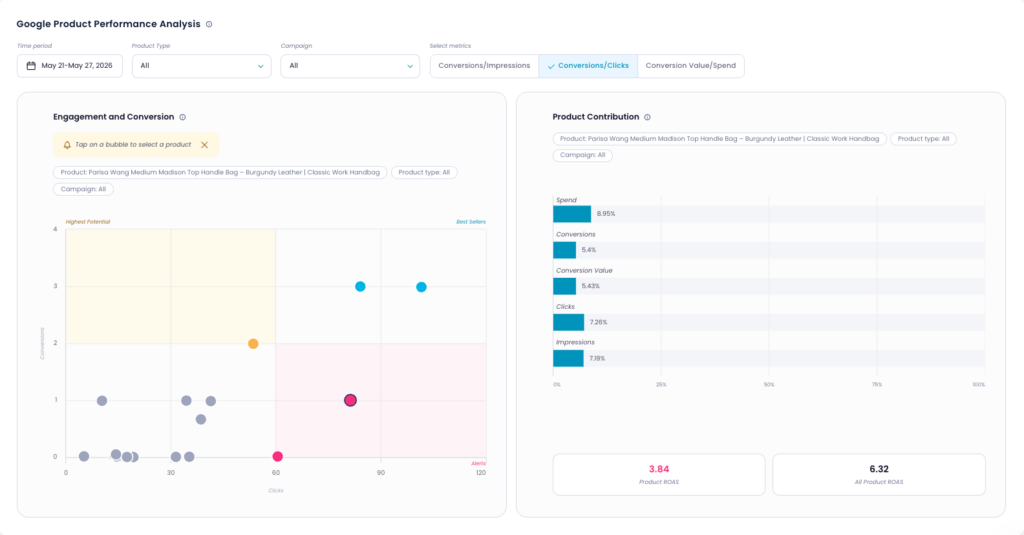
Task: Click Product chip in Engagement and Conversion panel
Action: [x=220, y=172]
